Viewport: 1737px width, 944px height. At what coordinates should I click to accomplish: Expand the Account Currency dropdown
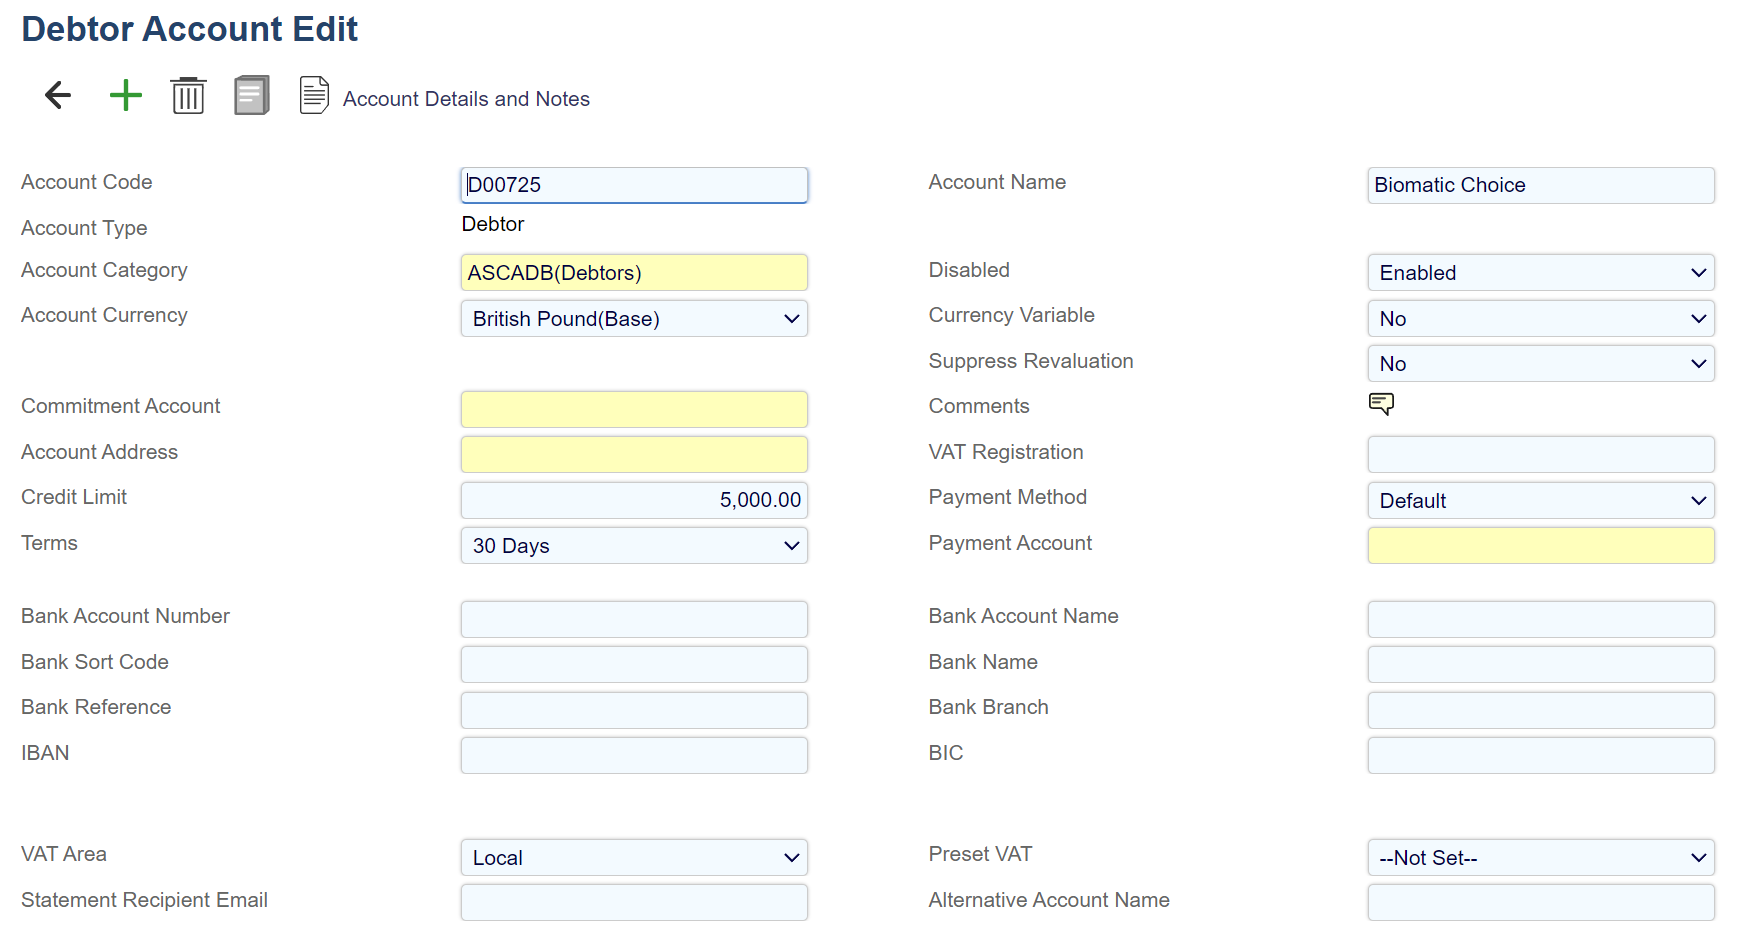634,319
